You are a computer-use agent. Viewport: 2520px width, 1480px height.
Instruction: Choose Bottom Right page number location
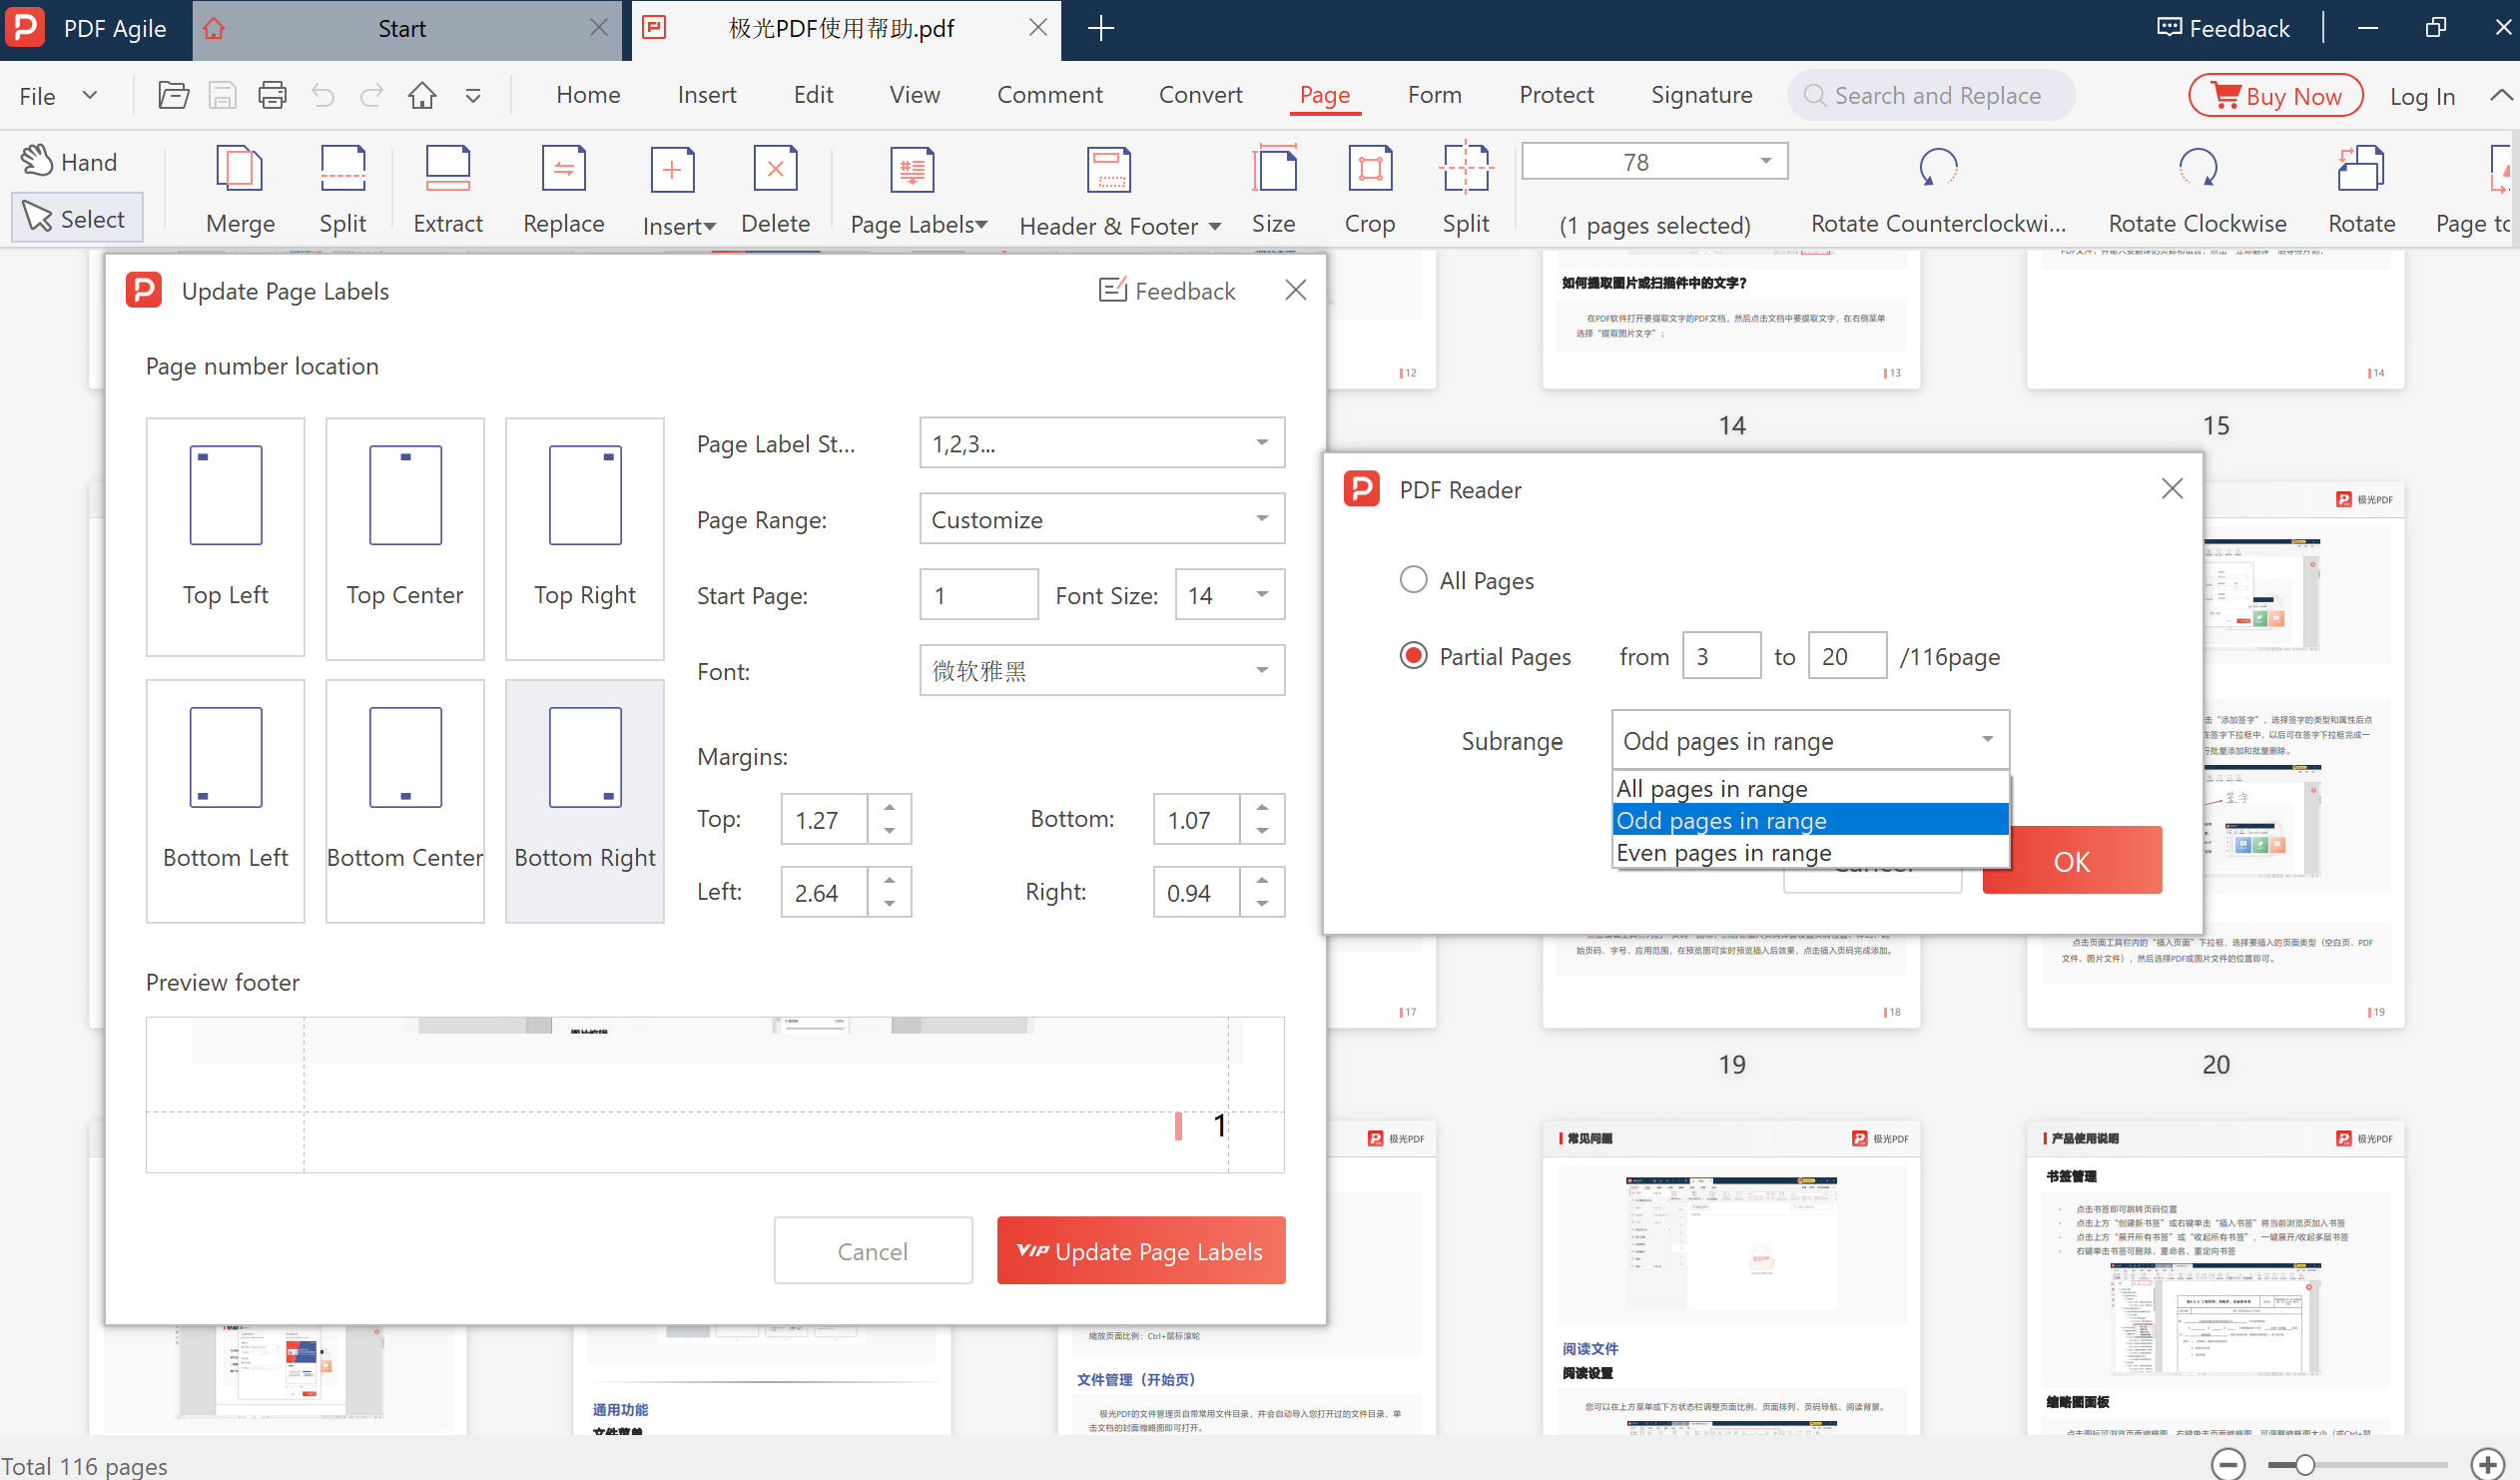click(x=585, y=801)
